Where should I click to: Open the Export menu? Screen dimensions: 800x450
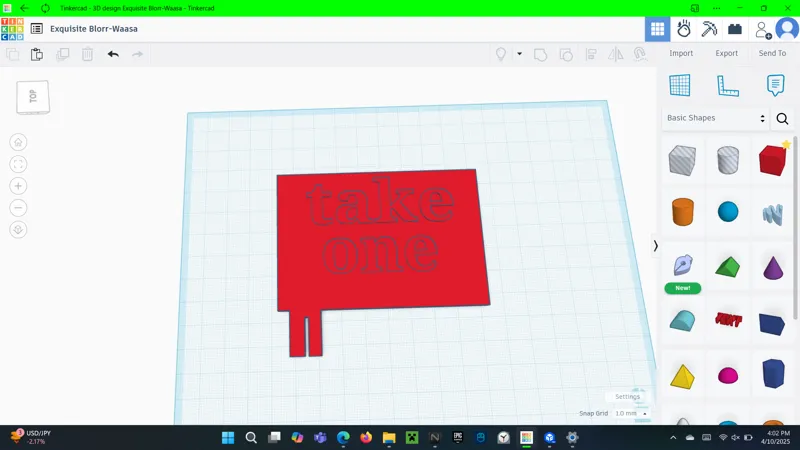pyautogui.click(x=727, y=53)
